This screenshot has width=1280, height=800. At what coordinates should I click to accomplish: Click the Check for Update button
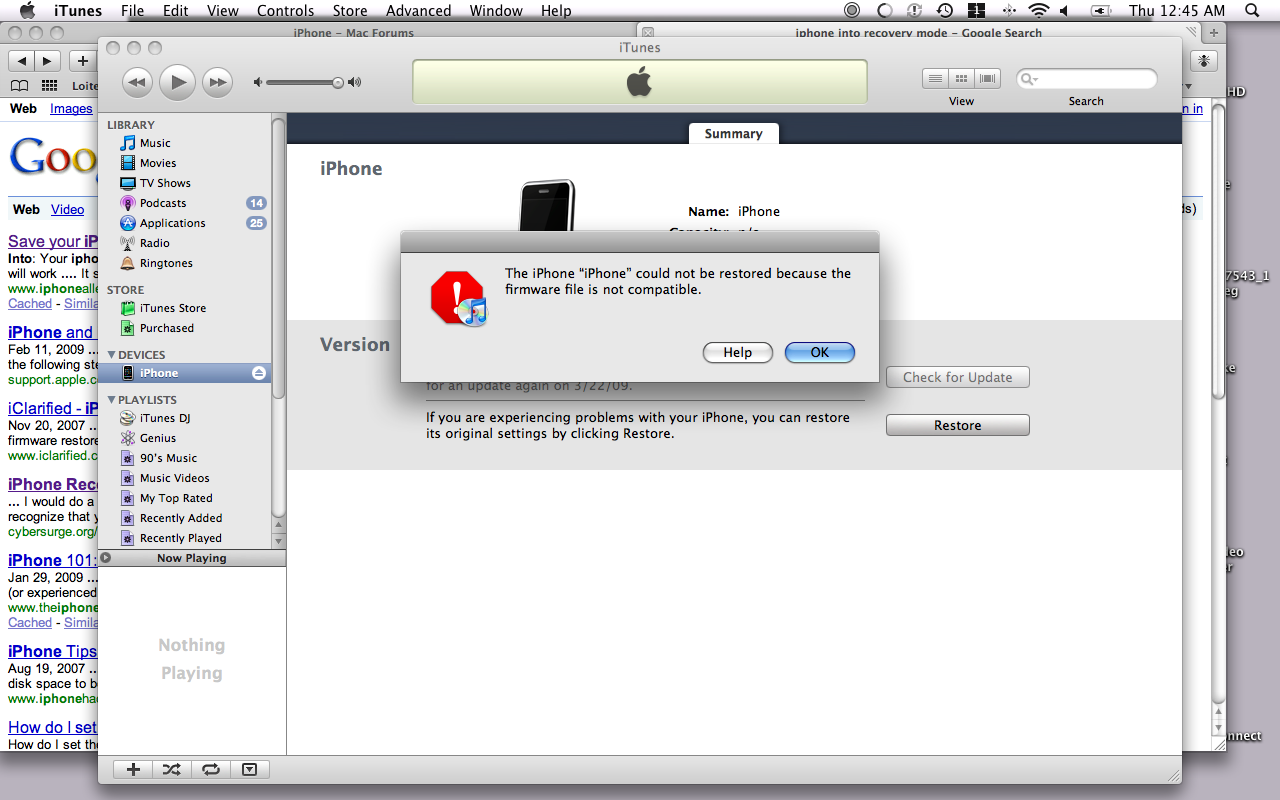click(x=958, y=378)
